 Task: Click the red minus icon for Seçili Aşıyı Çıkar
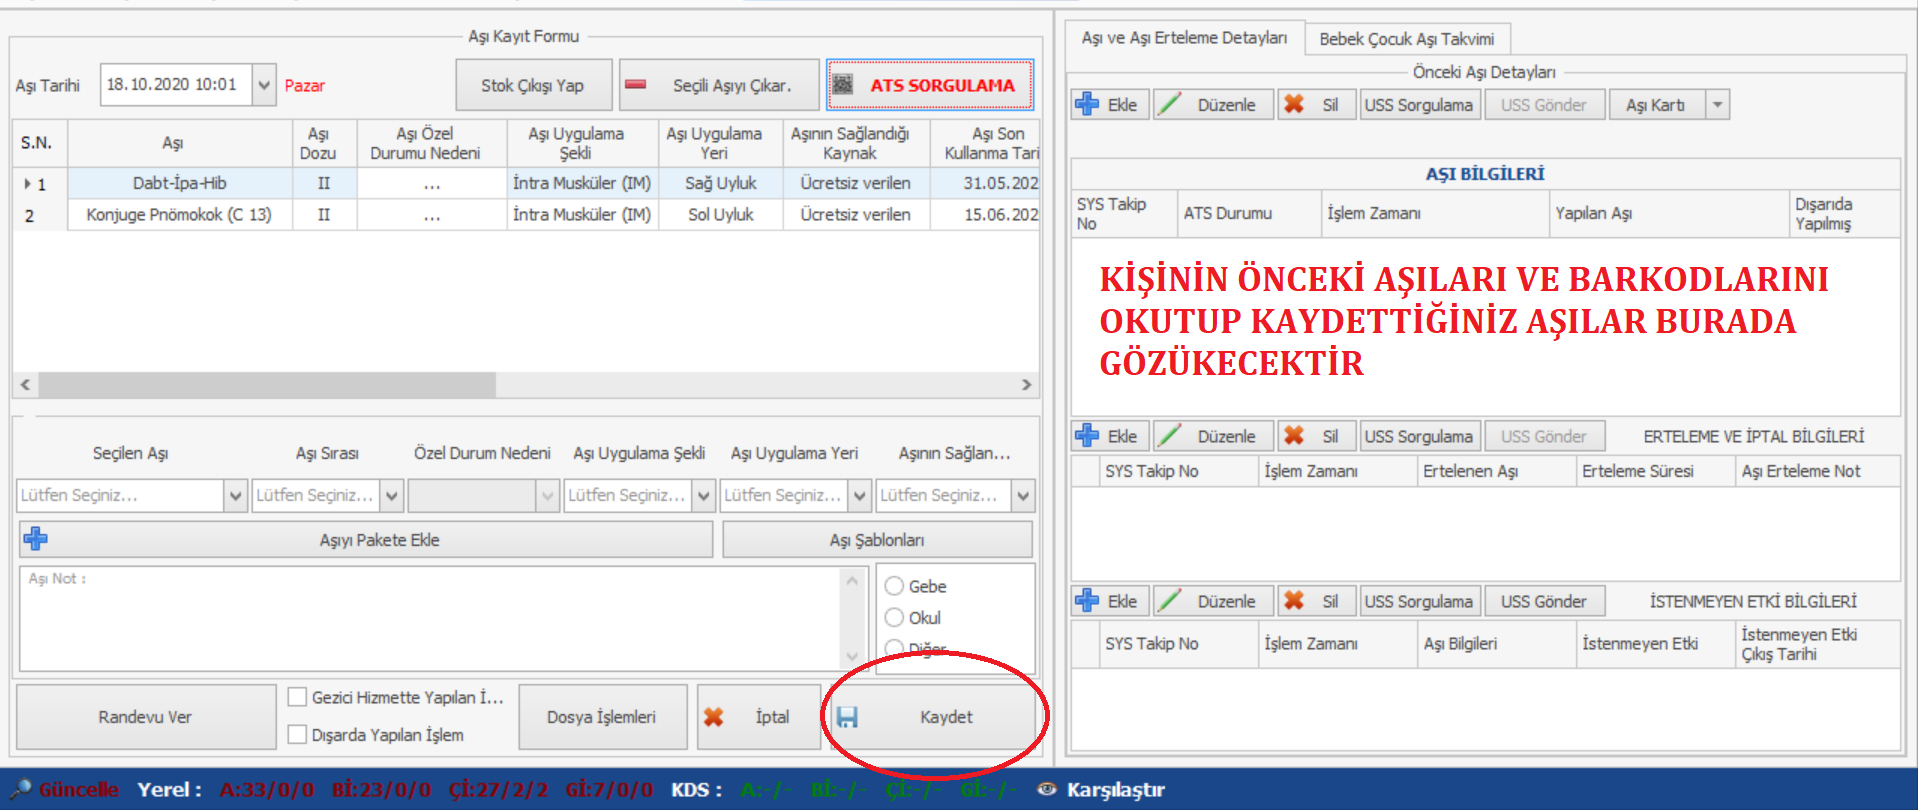tap(635, 85)
